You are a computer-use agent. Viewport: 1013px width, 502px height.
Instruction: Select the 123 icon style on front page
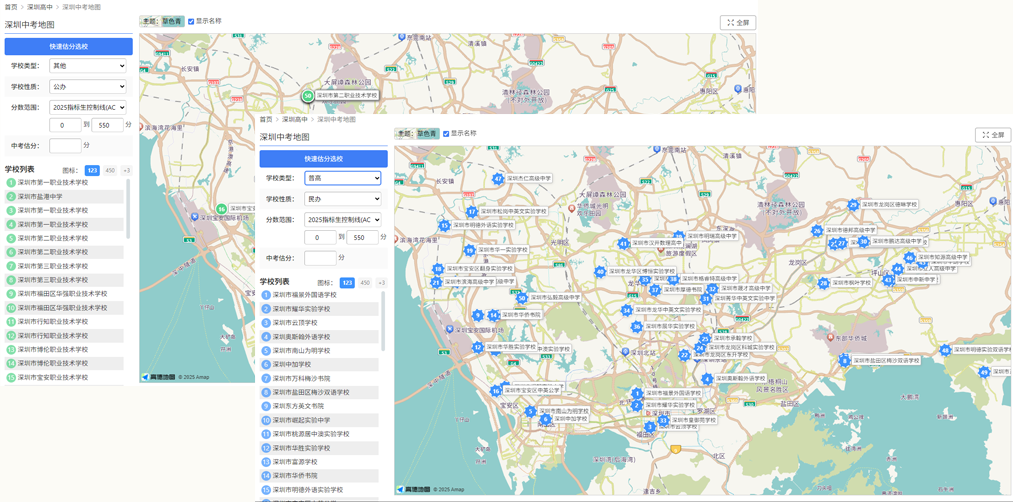tap(348, 282)
